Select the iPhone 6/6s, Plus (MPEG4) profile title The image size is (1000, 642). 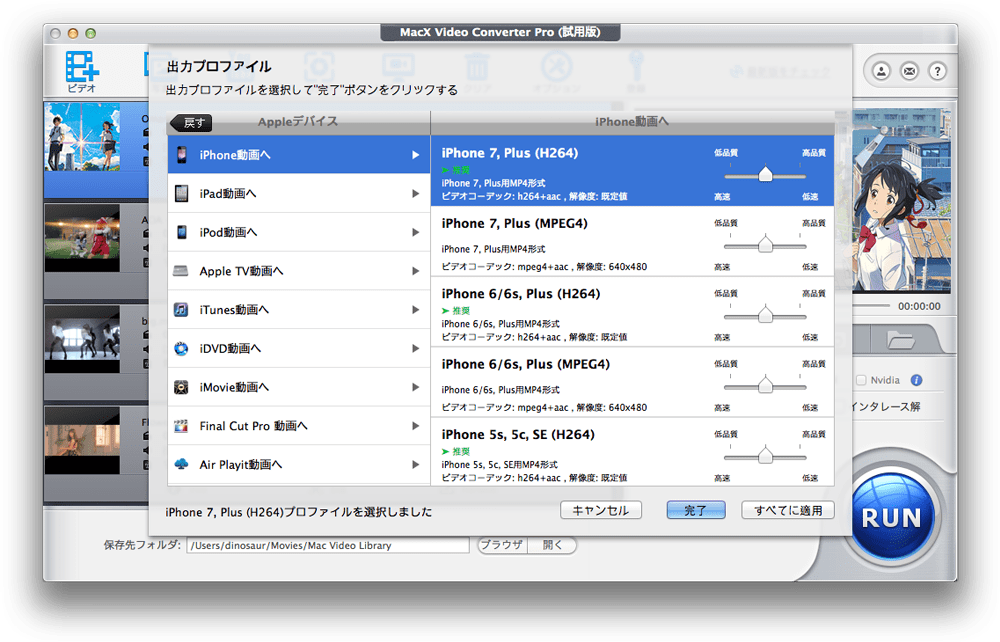526,364
